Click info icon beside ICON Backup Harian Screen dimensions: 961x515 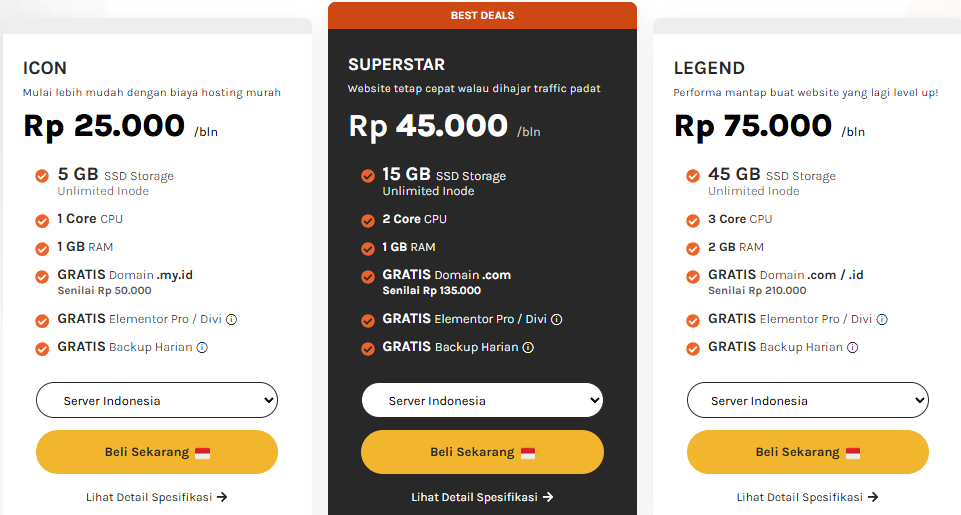point(202,348)
